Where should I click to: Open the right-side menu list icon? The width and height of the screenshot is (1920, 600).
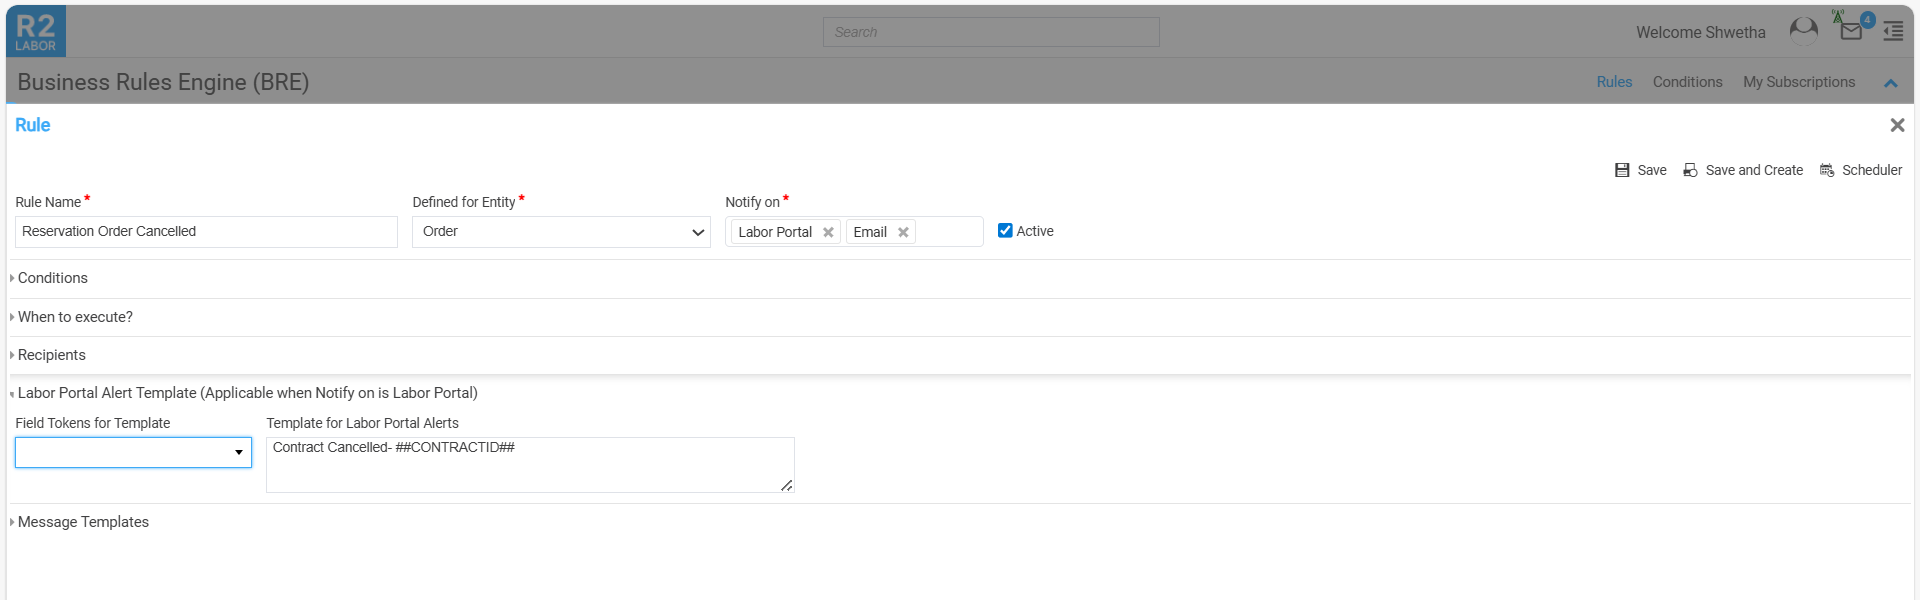(x=1893, y=32)
